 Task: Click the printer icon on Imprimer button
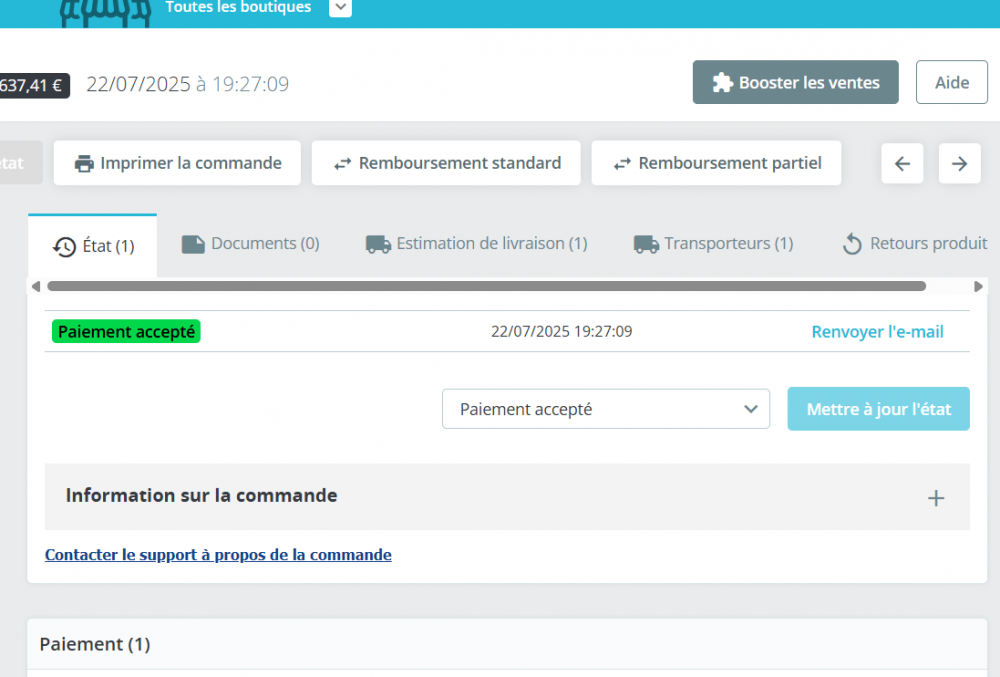[84, 164]
